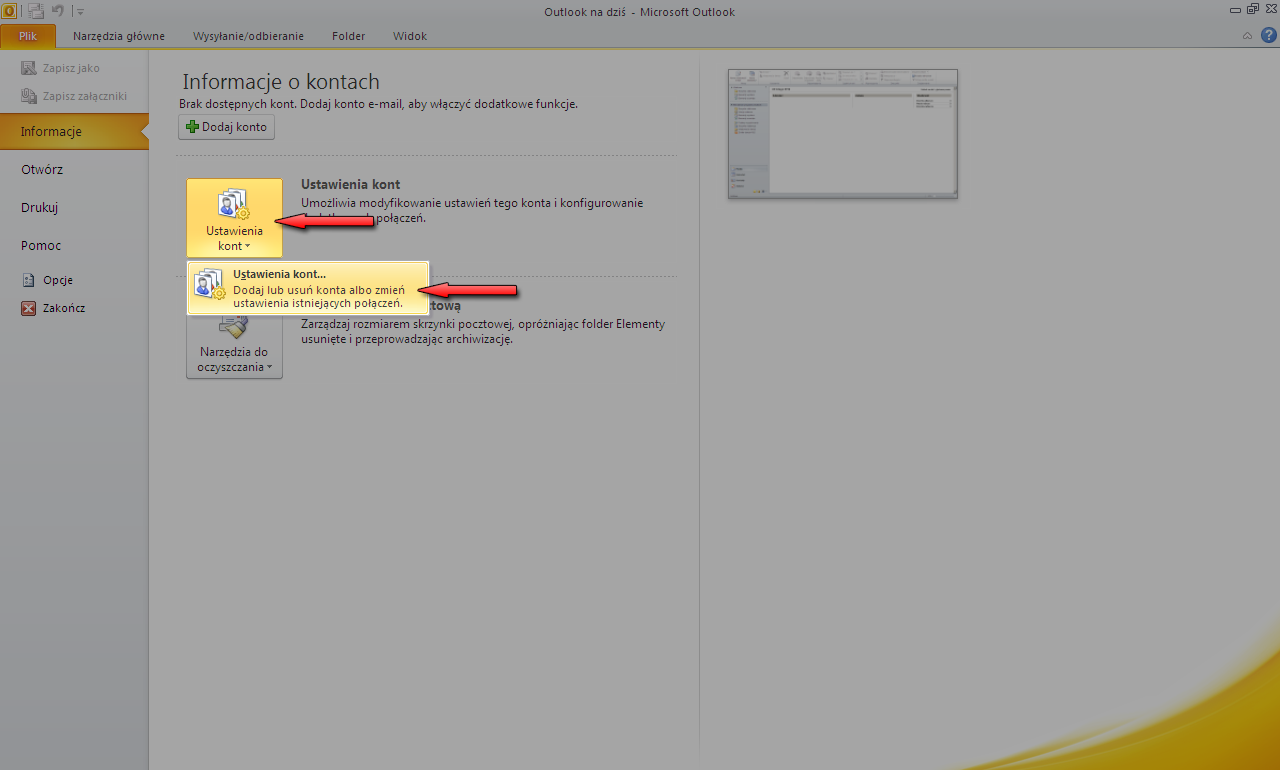
Task: Collapse the ribbon with the caret icon
Action: (1247, 36)
